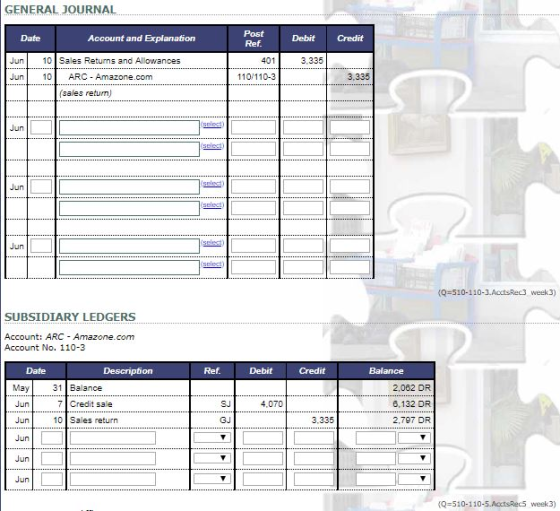Open Ref. dropdown in second blank ledger row
Image resolution: width=560 pixels, height=511 pixels.
(212, 458)
